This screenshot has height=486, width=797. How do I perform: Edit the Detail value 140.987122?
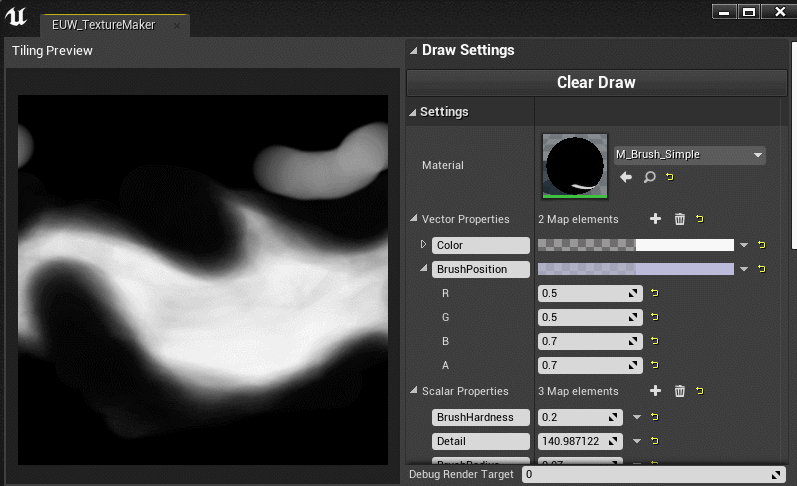click(580, 441)
